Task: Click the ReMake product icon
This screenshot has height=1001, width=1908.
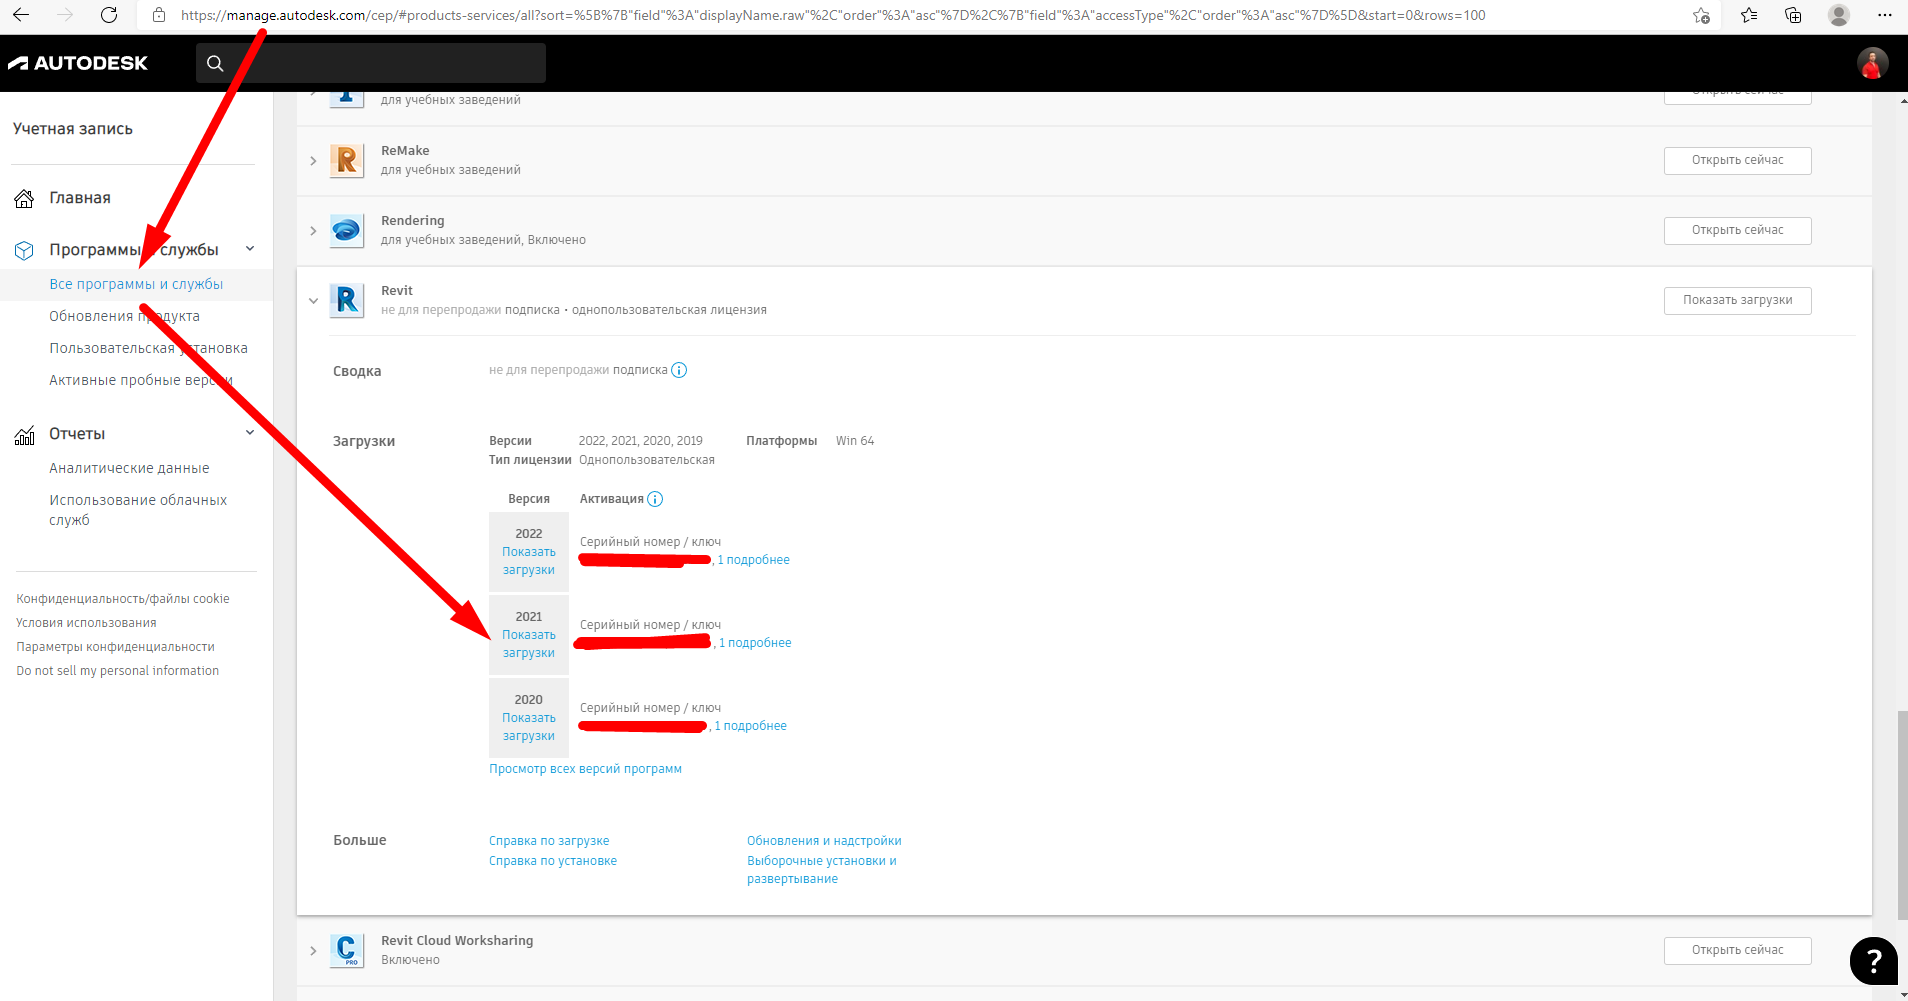Action: coord(347,160)
